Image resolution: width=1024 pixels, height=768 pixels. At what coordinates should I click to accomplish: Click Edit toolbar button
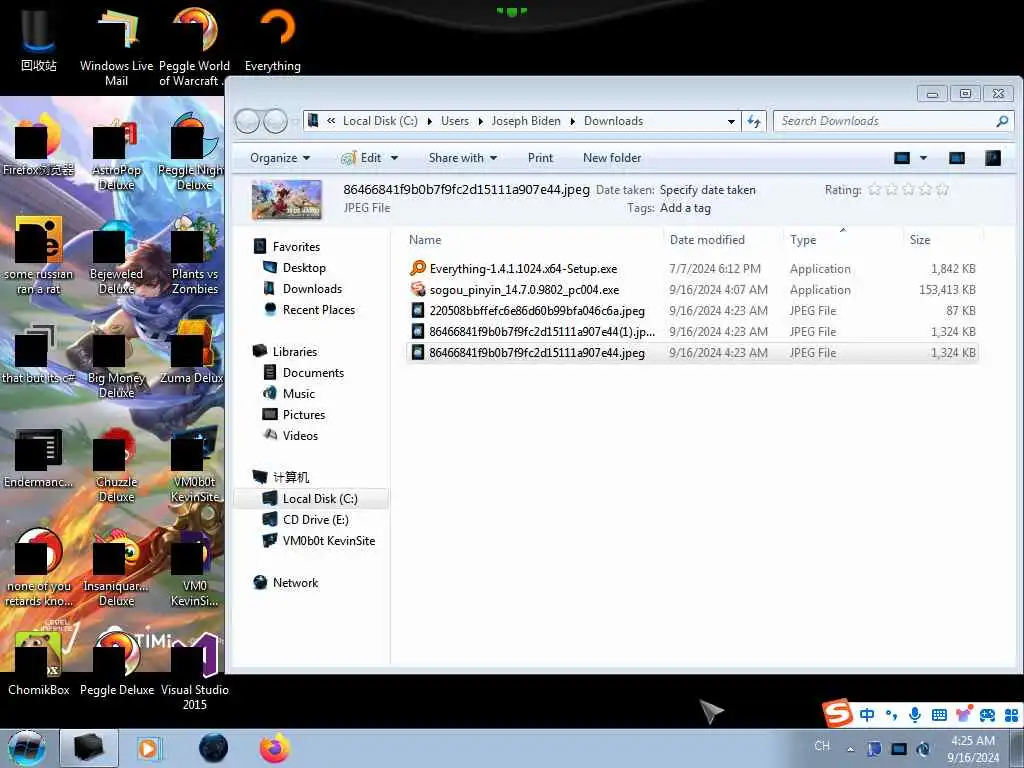(362, 158)
